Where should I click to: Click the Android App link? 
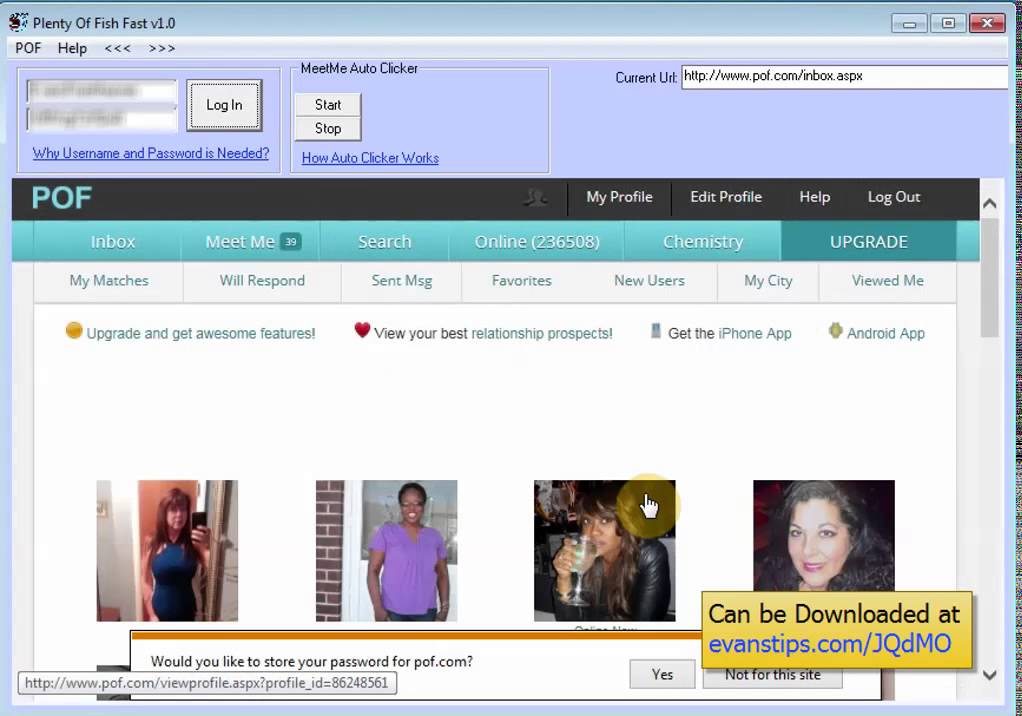click(886, 334)
